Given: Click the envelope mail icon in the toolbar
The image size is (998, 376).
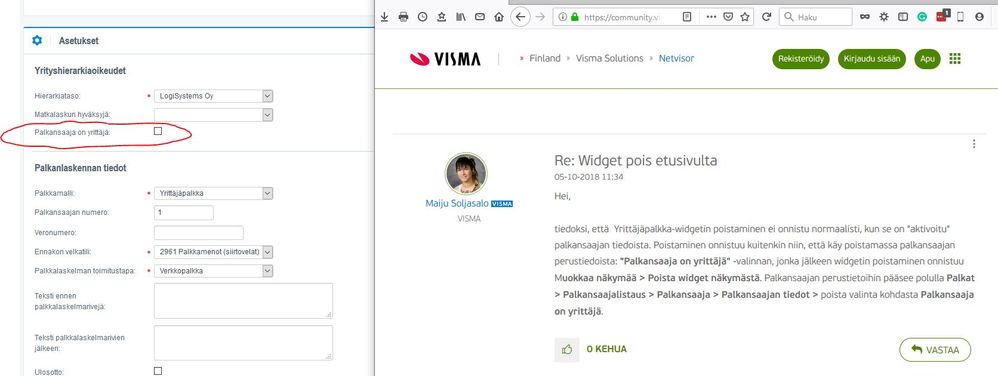Looking at the screenshot, I should [x=480, y=17].
